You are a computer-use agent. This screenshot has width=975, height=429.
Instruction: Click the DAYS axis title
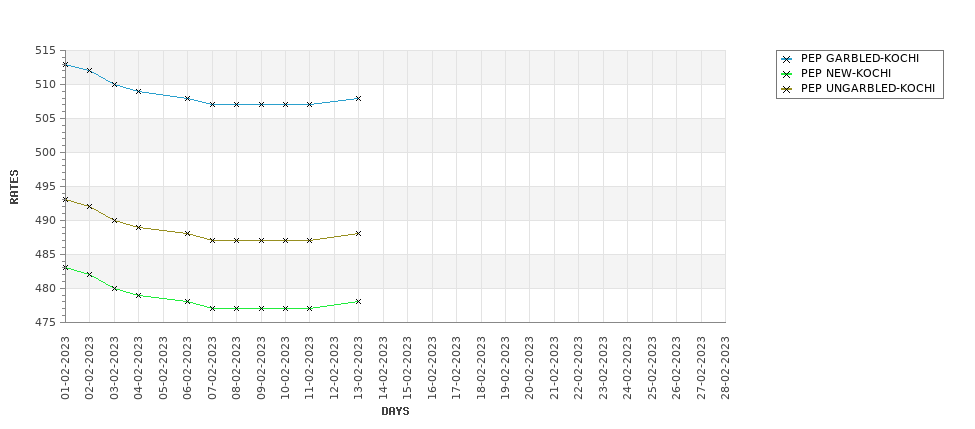pyautogui.click(x=395, y=411)
